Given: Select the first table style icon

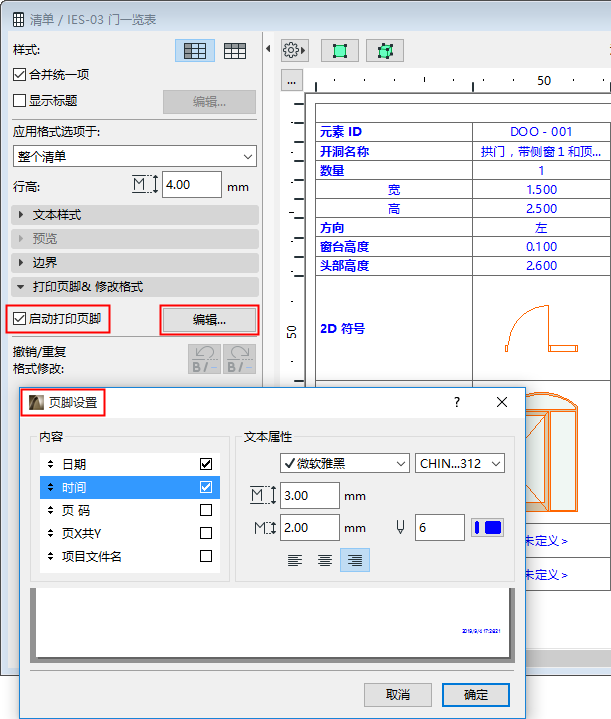Looking at the screenshot, I should 195,50.
